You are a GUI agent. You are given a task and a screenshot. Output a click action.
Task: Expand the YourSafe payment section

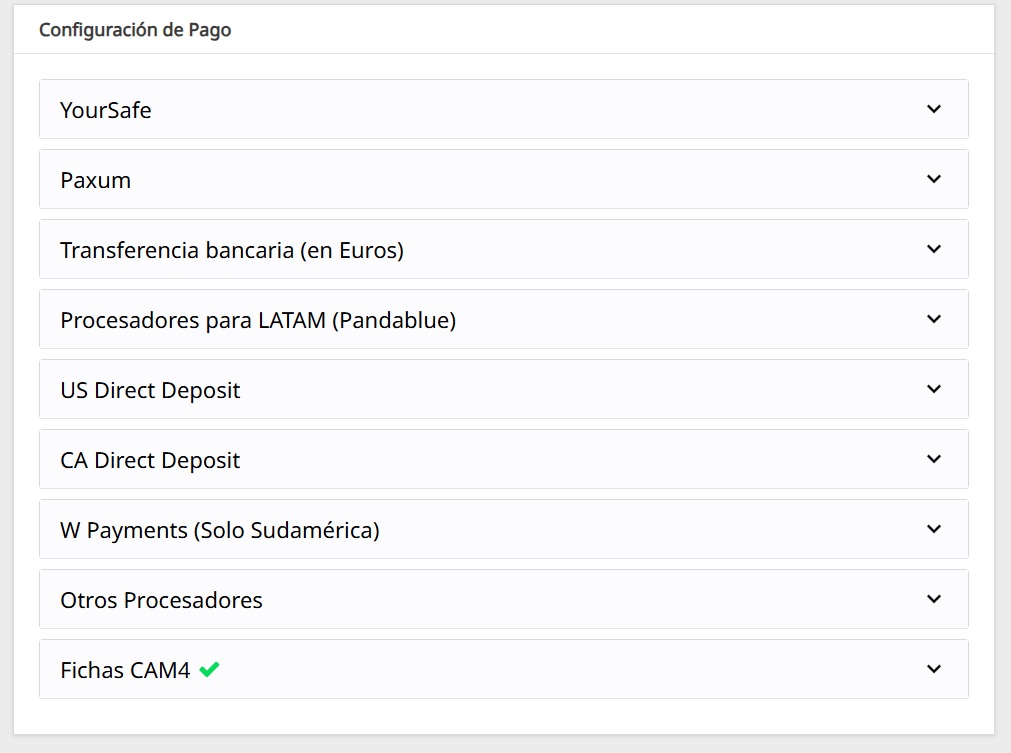click(504, 109)
